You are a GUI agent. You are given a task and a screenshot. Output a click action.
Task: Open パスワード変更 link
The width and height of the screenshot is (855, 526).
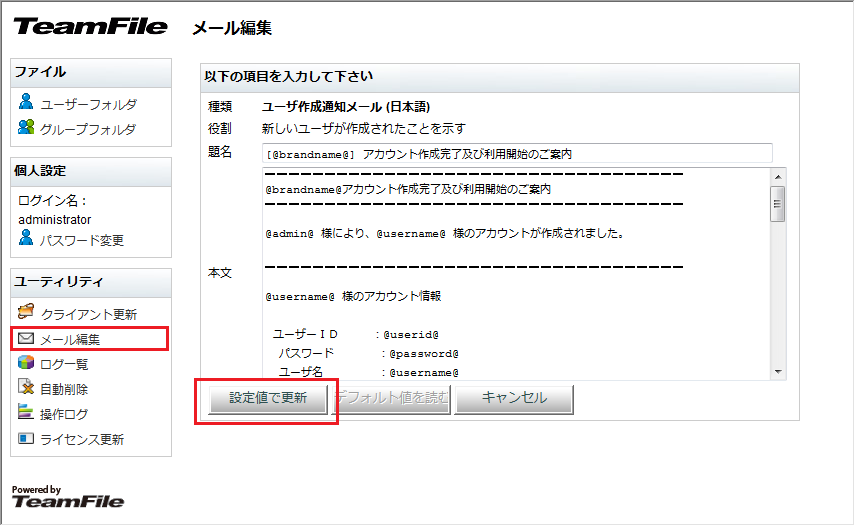[x=82, y=240]
